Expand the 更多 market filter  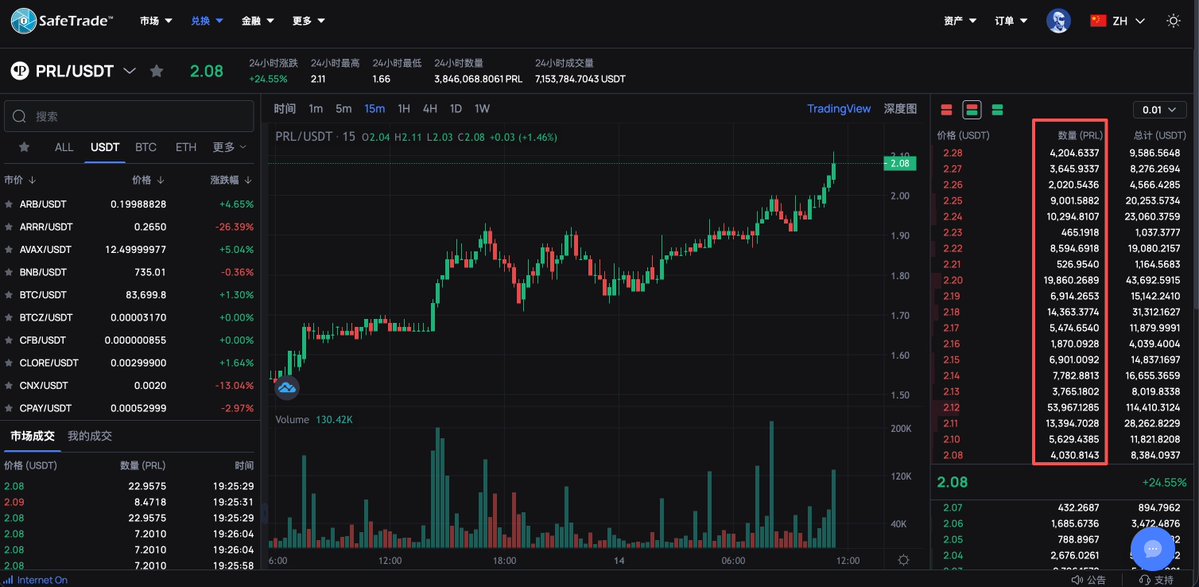click(230, 147)
